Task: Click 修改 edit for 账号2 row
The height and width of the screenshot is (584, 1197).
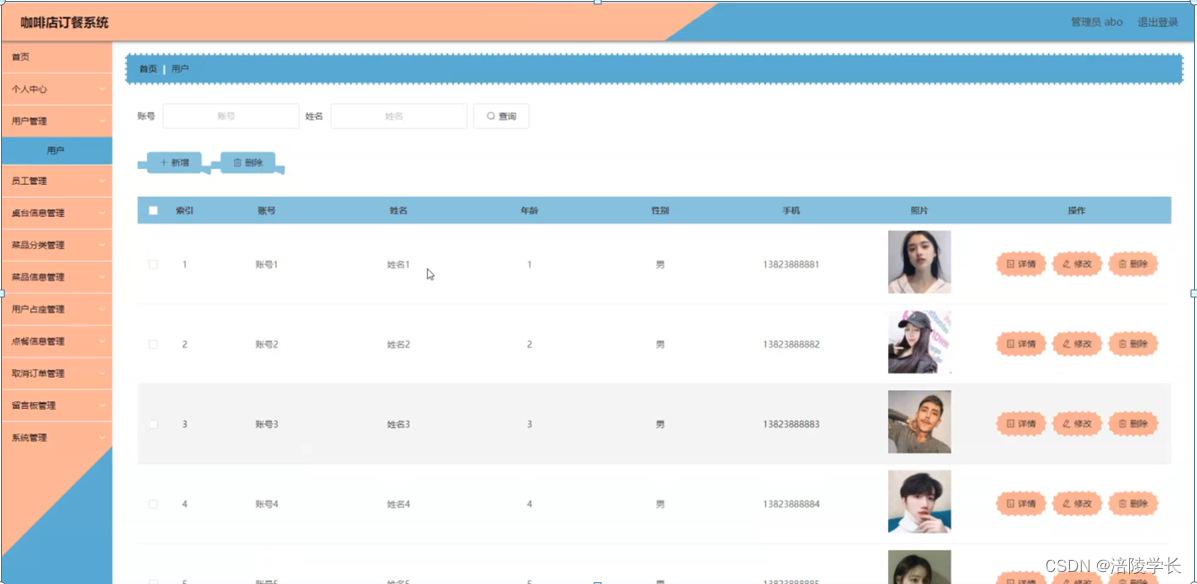Action: click(x=1077, y=344)
